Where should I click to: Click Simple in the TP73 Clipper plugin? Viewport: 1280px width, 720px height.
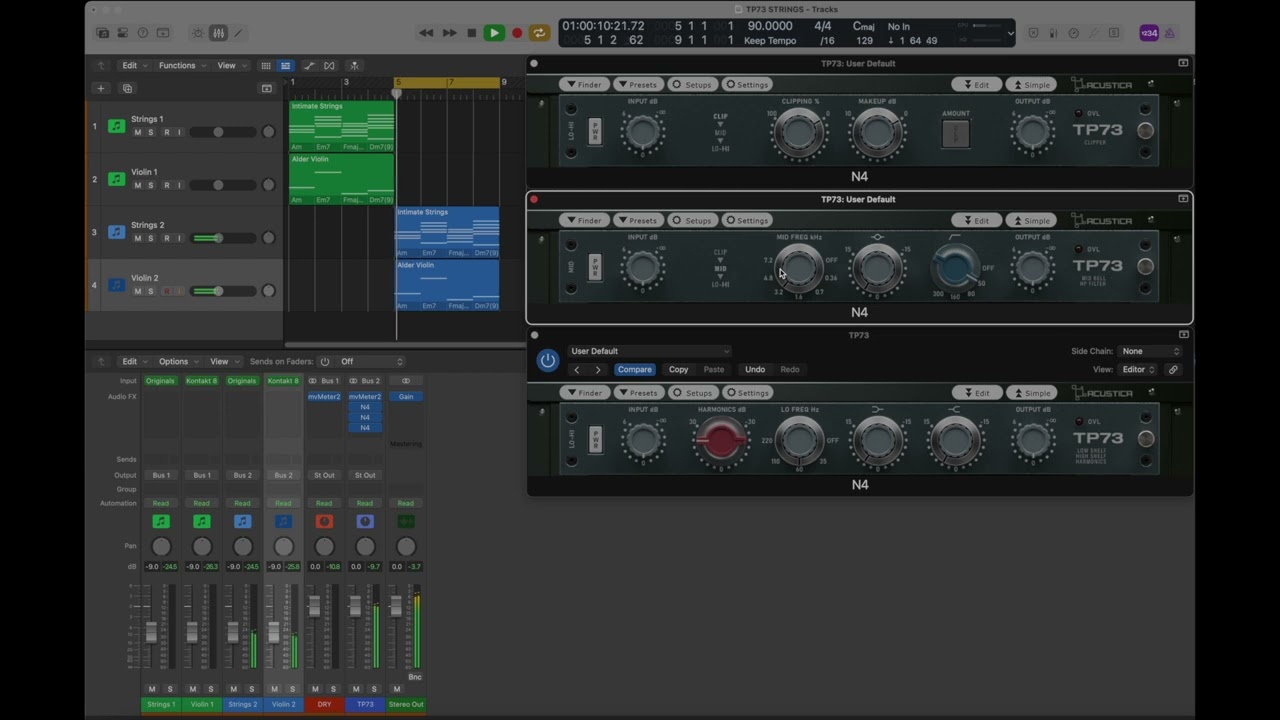(1031, 84)
